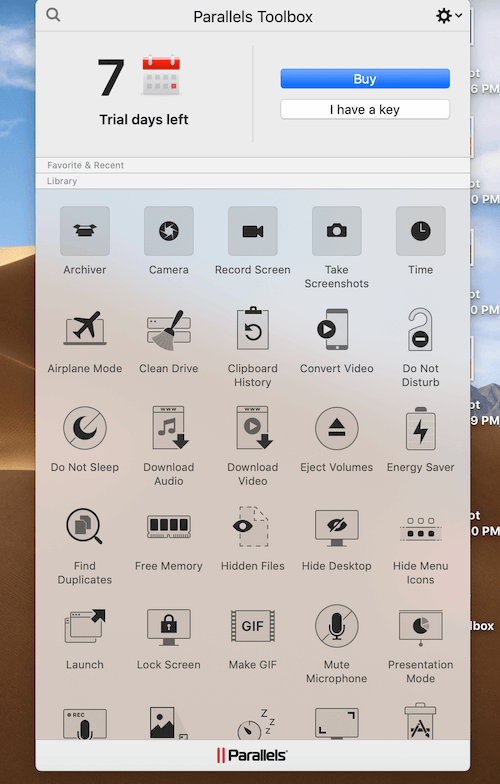Open the Make GIF tool
The image size is (500, 784).
(252, 625)
